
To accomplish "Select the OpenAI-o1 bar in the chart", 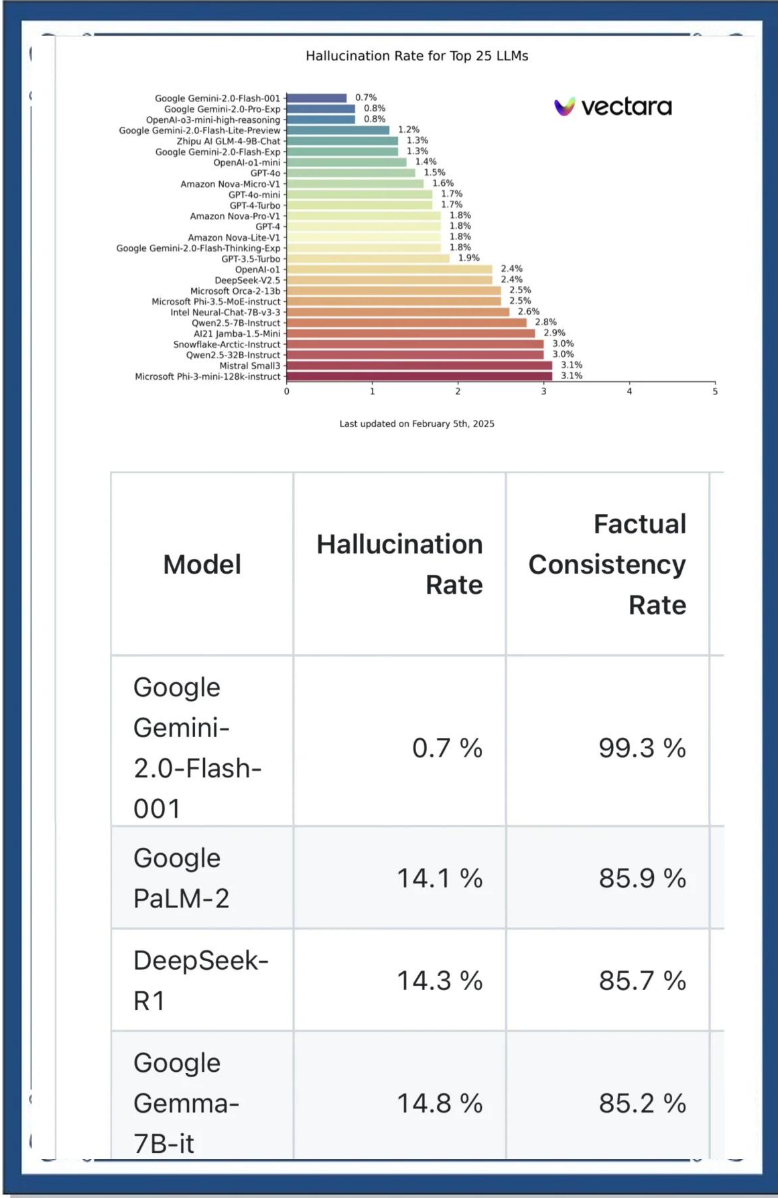I will click(389, 269).
